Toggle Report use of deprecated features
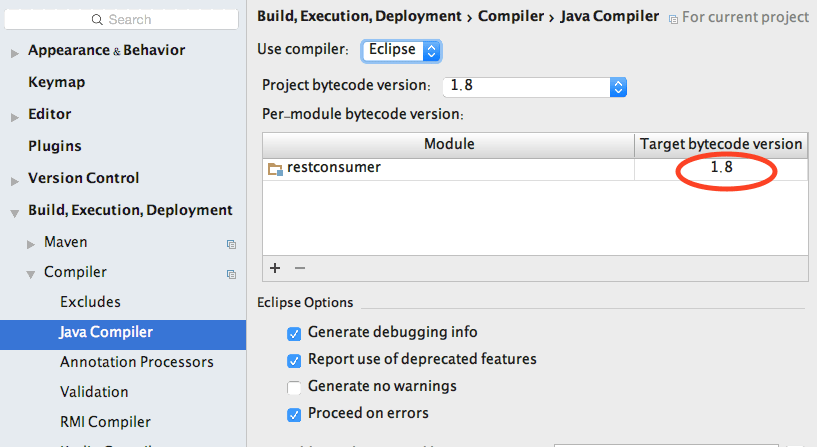This screenshot has width=817, height=447. click(x=294, y=361)
